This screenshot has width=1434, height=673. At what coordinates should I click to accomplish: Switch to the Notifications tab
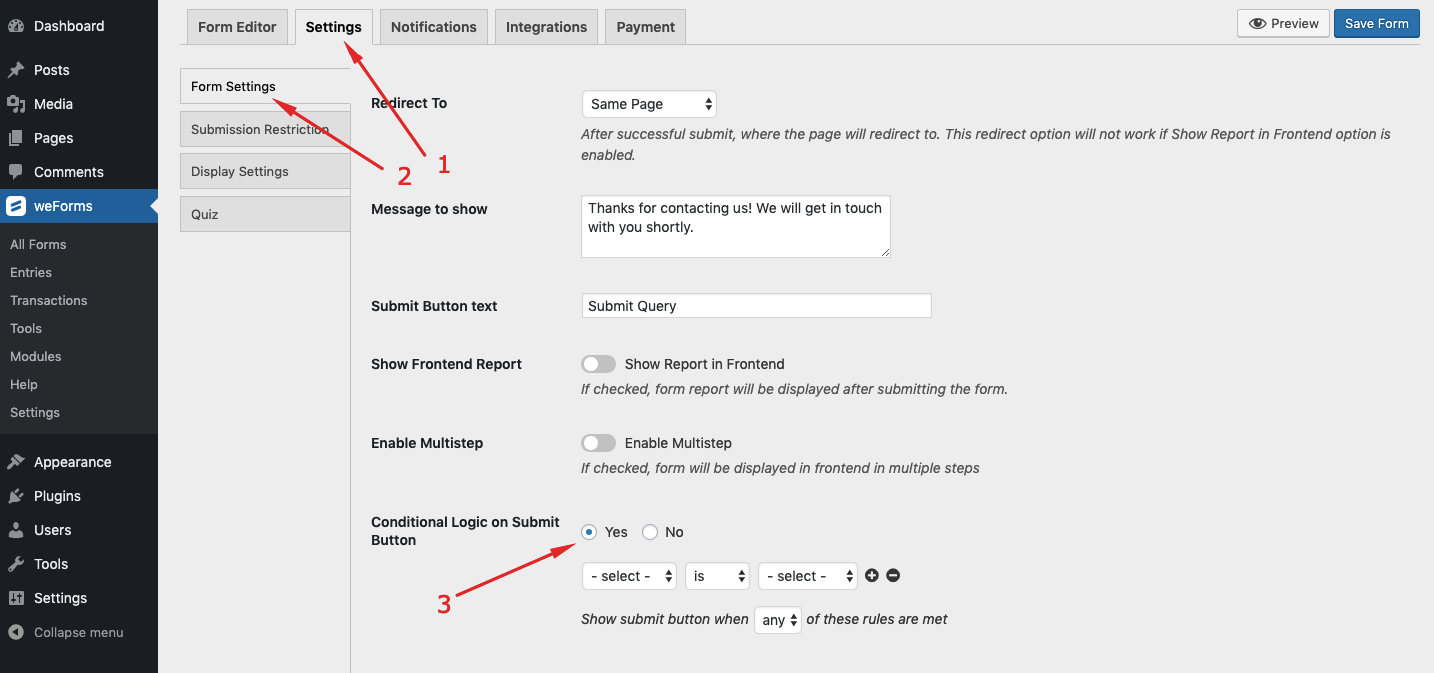pos(433,27)
